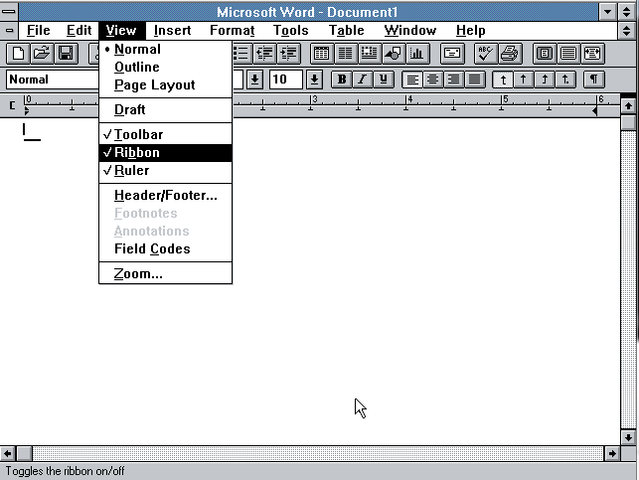This screenshot has width=639, height=480.
Task: Open the document Control menu box
Action: tap(9, 31)
